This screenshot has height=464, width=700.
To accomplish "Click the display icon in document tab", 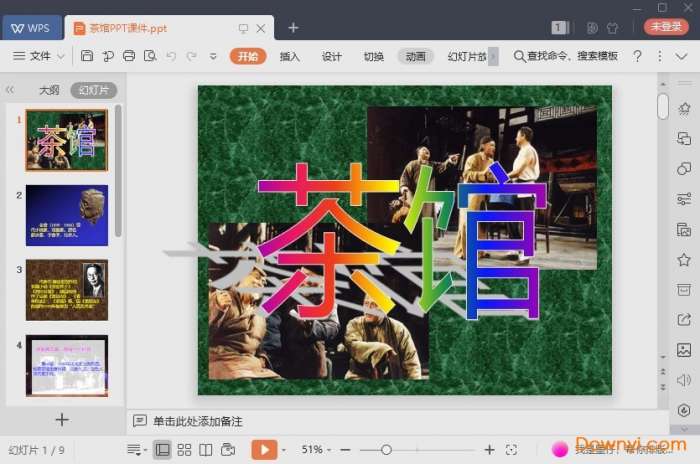I will tap(243, 29).
